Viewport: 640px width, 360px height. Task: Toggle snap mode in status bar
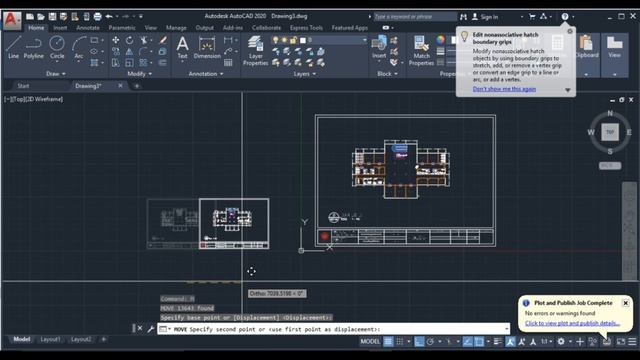tap(400, 342)
